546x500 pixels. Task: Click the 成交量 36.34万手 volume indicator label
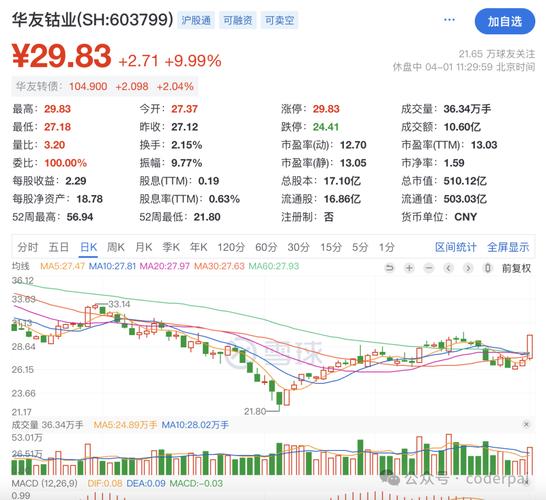pyautogui.click(x=48, y=425)
